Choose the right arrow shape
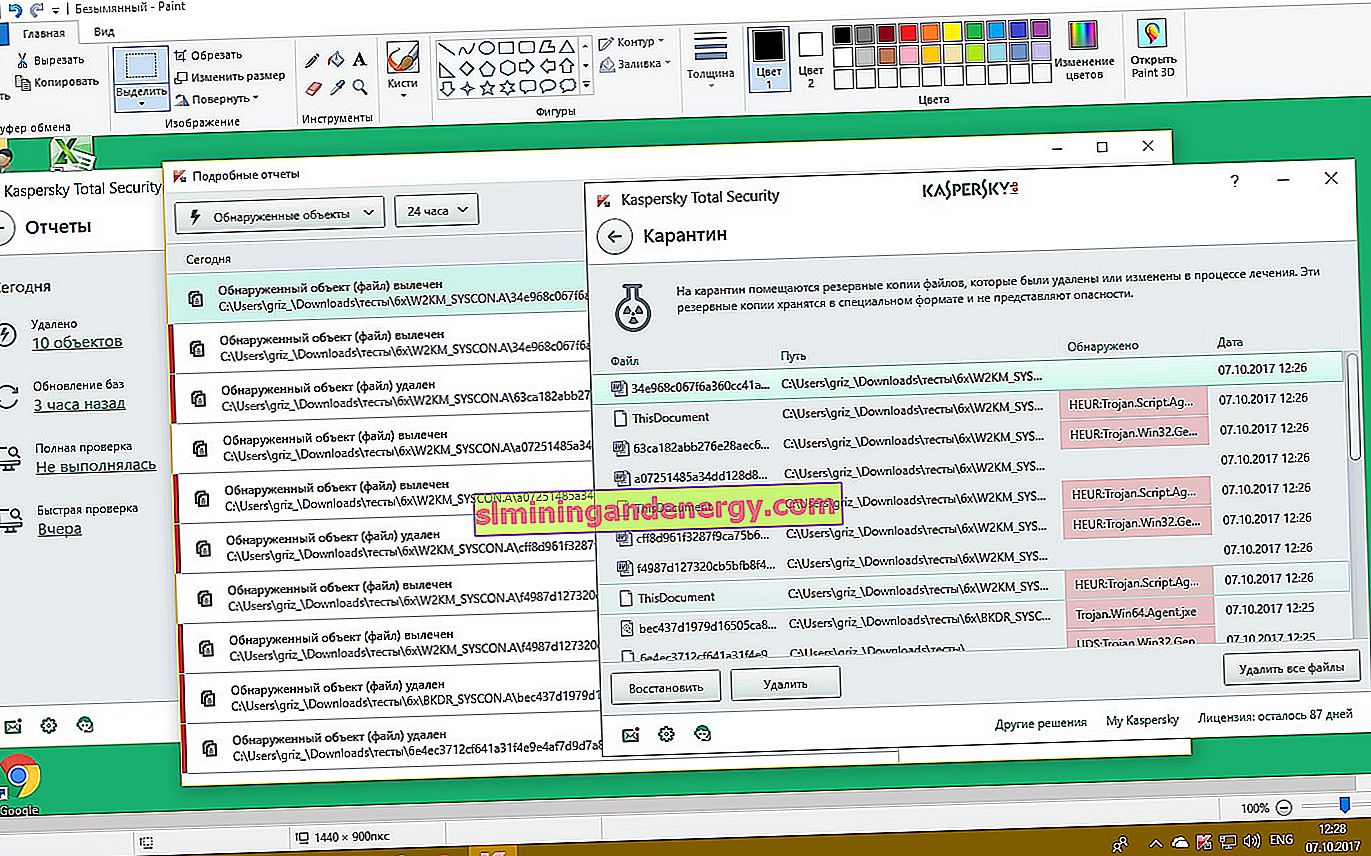 (527, 67)
